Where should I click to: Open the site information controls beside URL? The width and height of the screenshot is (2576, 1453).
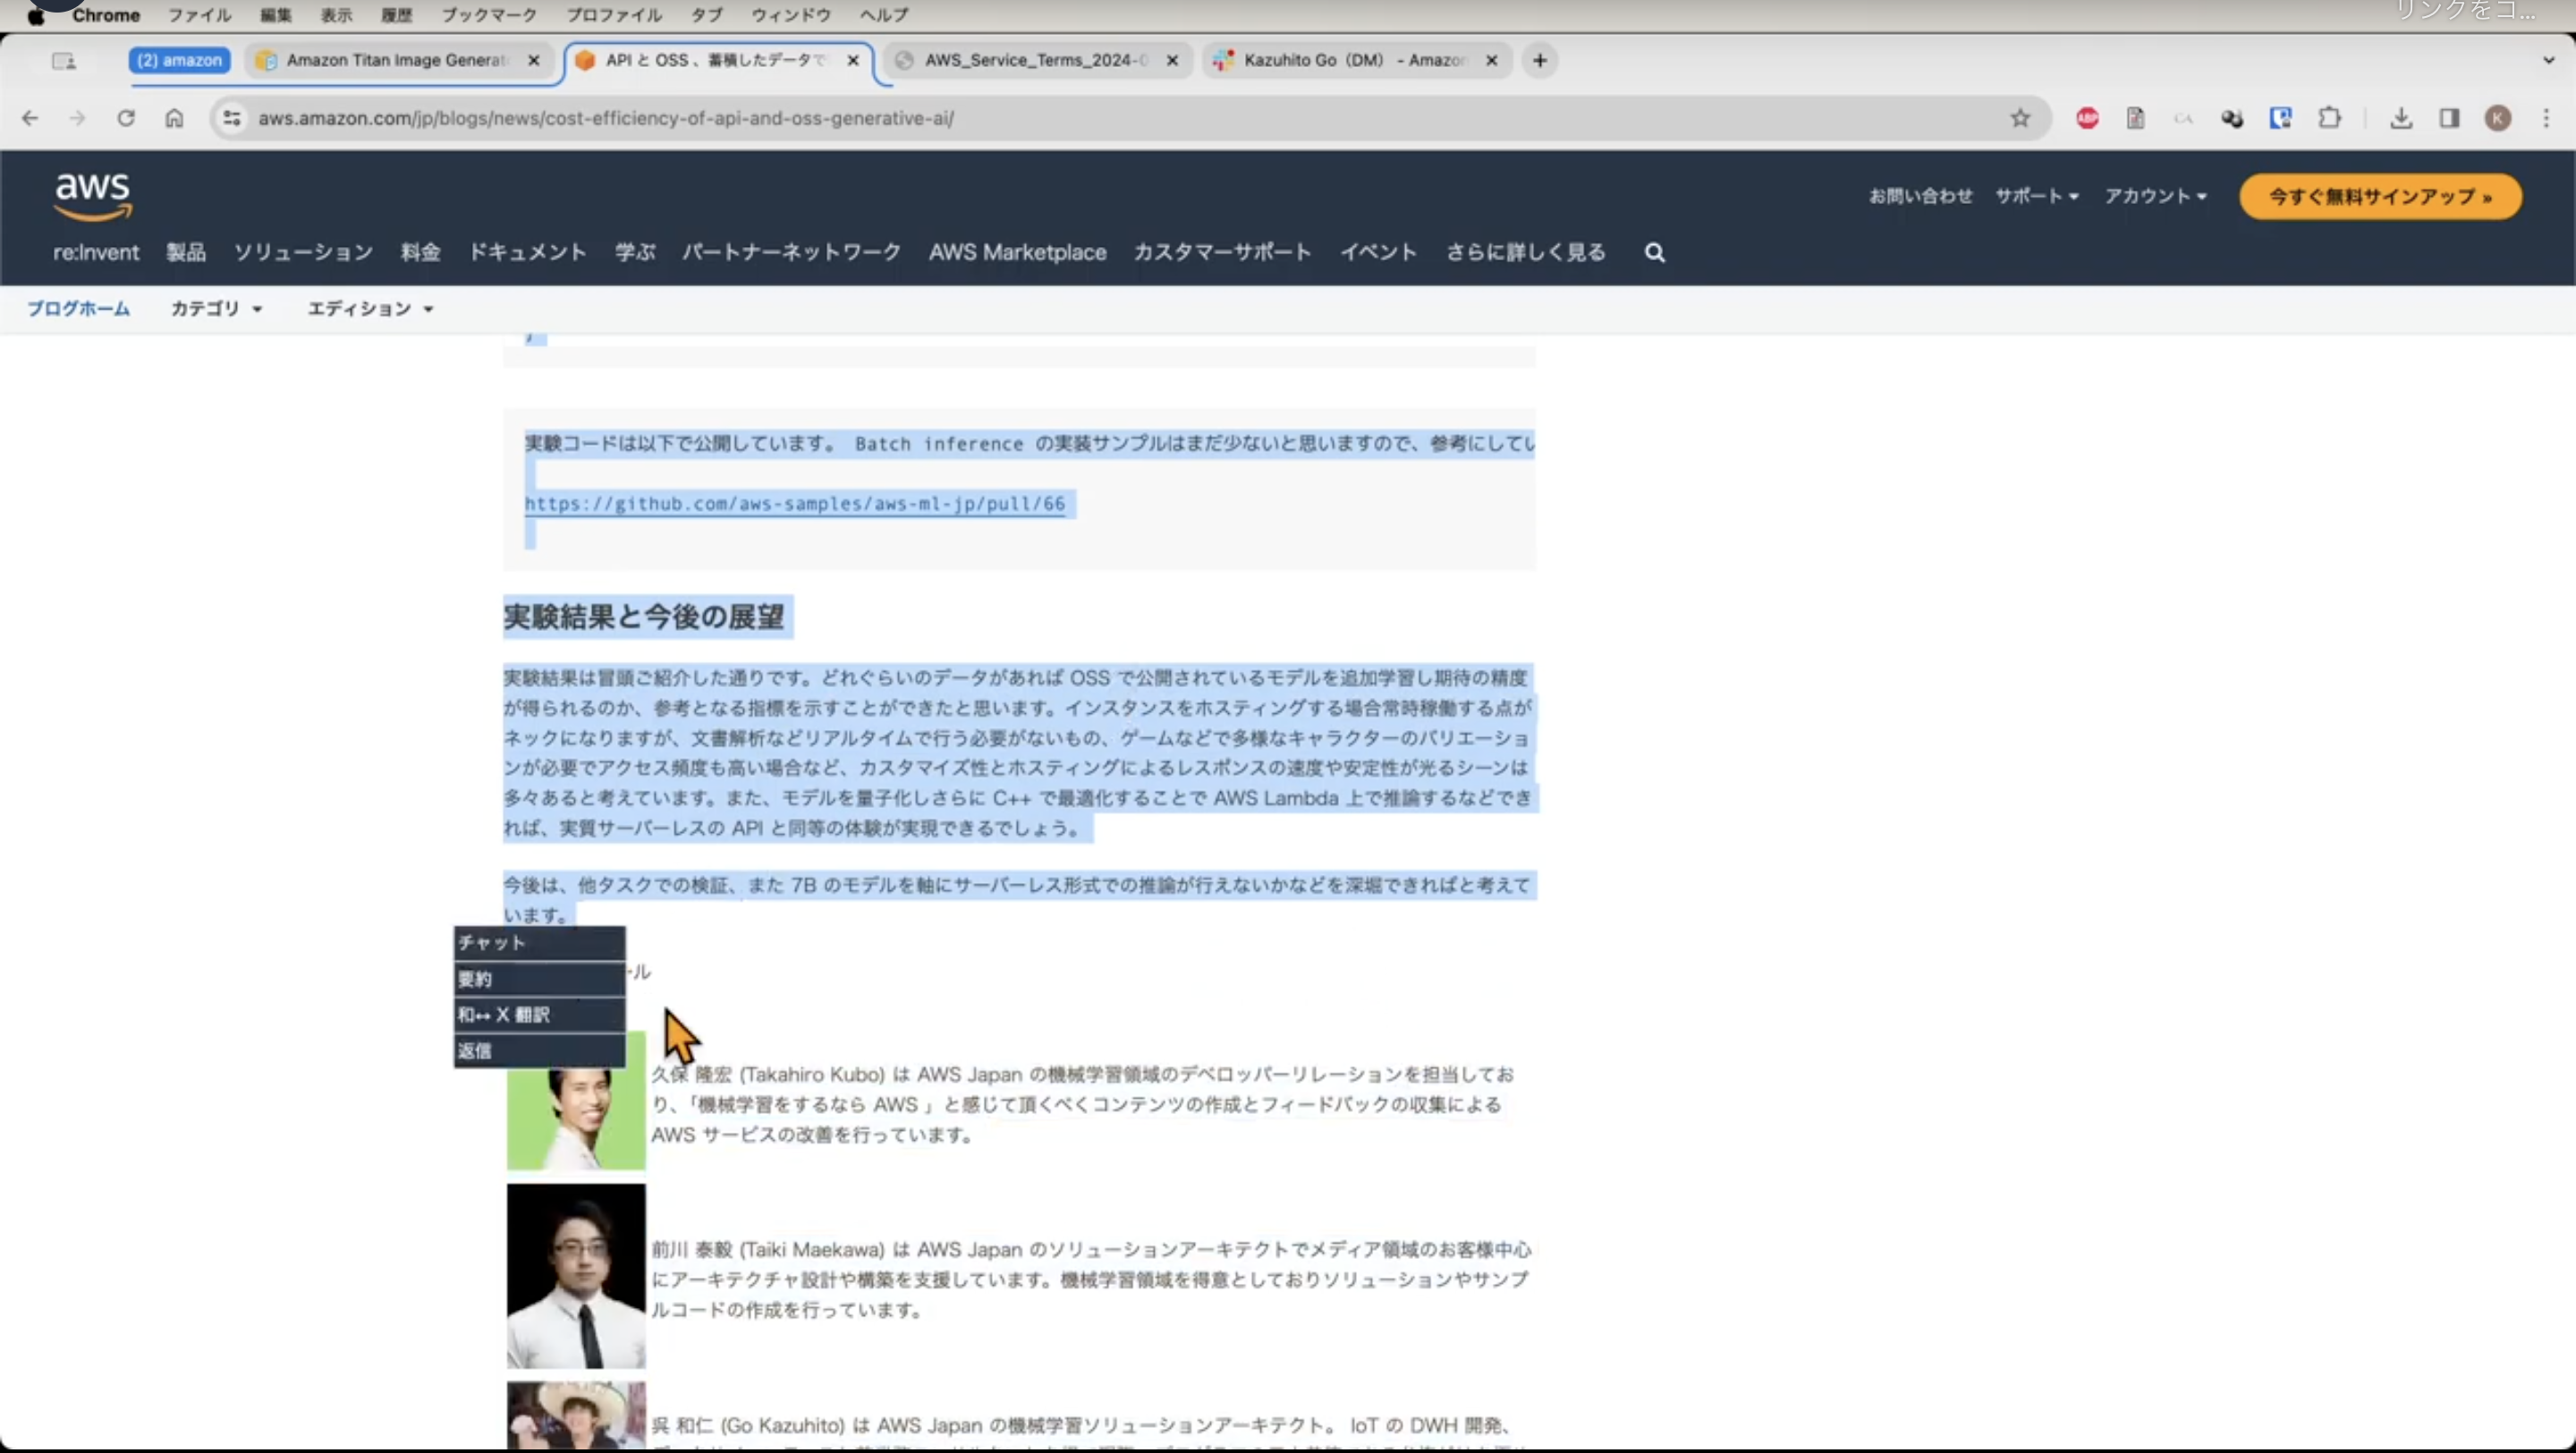231,118
